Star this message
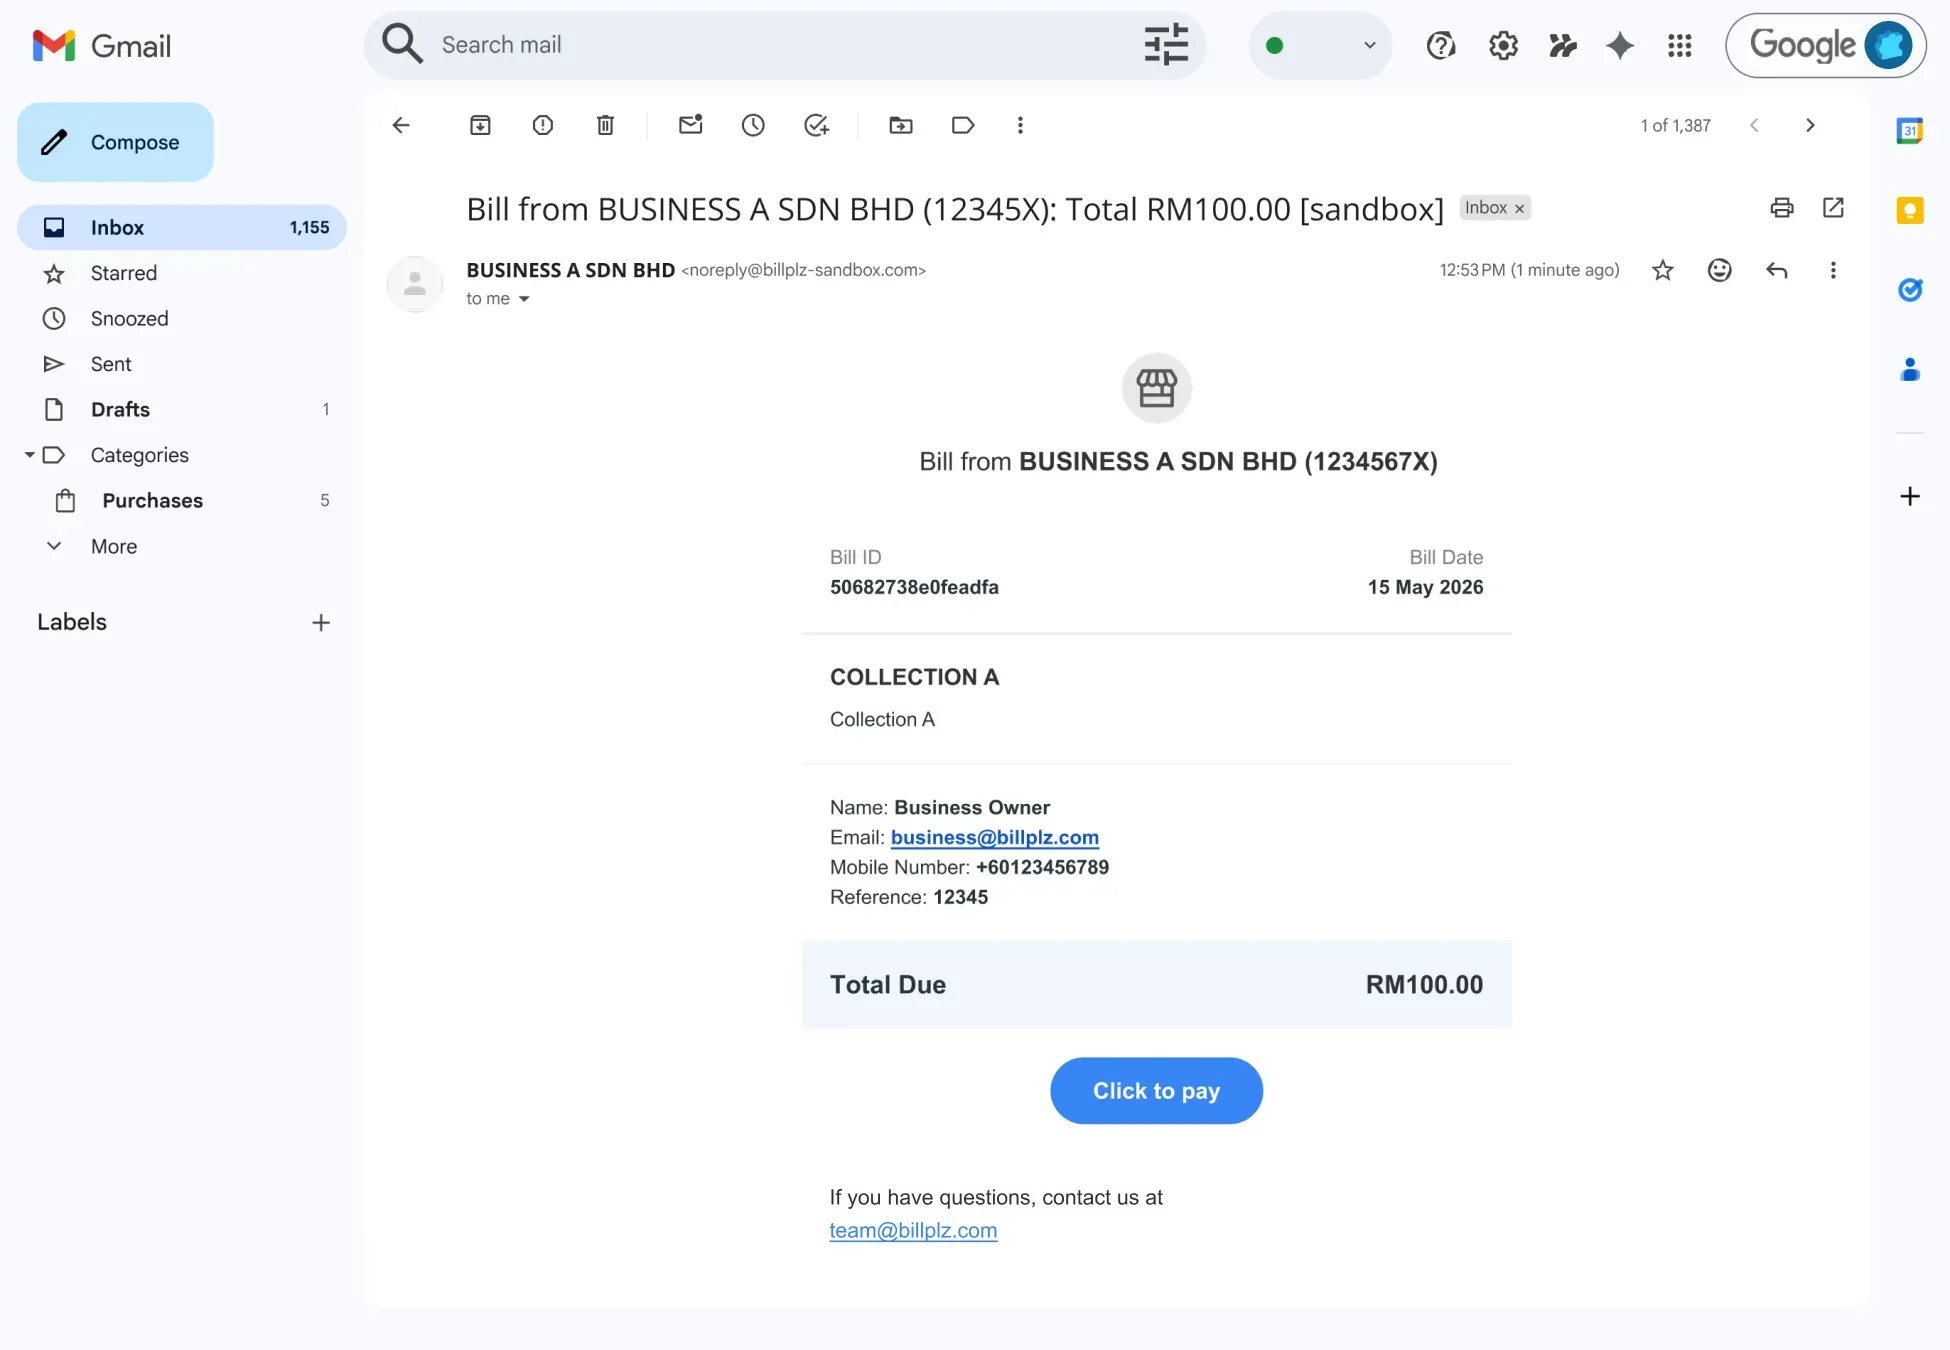The image size is (1950, 1350). pyautogui.click(x=1663, y=270)
